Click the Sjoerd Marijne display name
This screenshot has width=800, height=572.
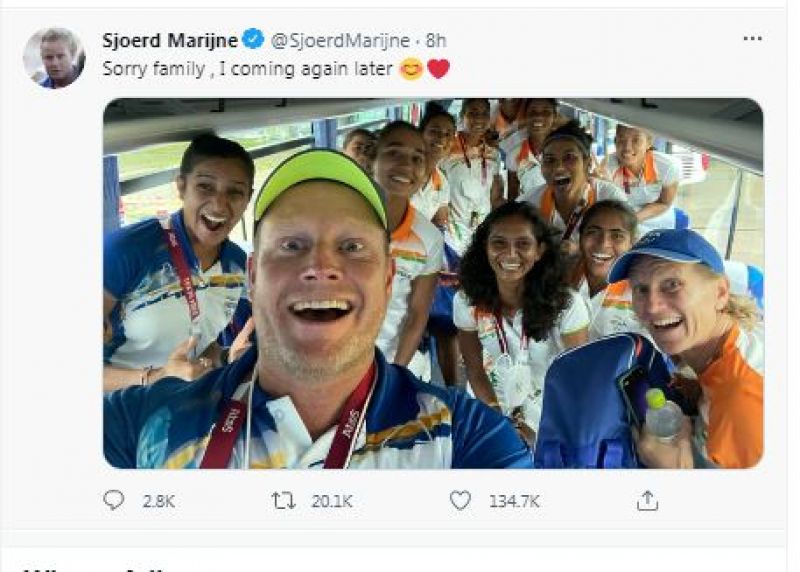tap(170, 40)
